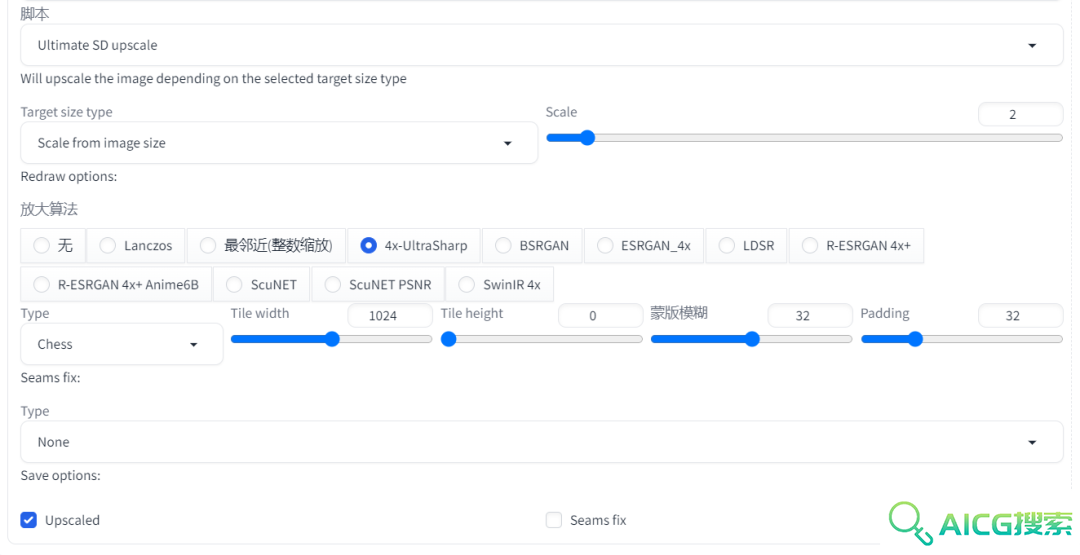Click the Padding value input box
This screenshot has width=1080, height=555.
(1020, 316)
